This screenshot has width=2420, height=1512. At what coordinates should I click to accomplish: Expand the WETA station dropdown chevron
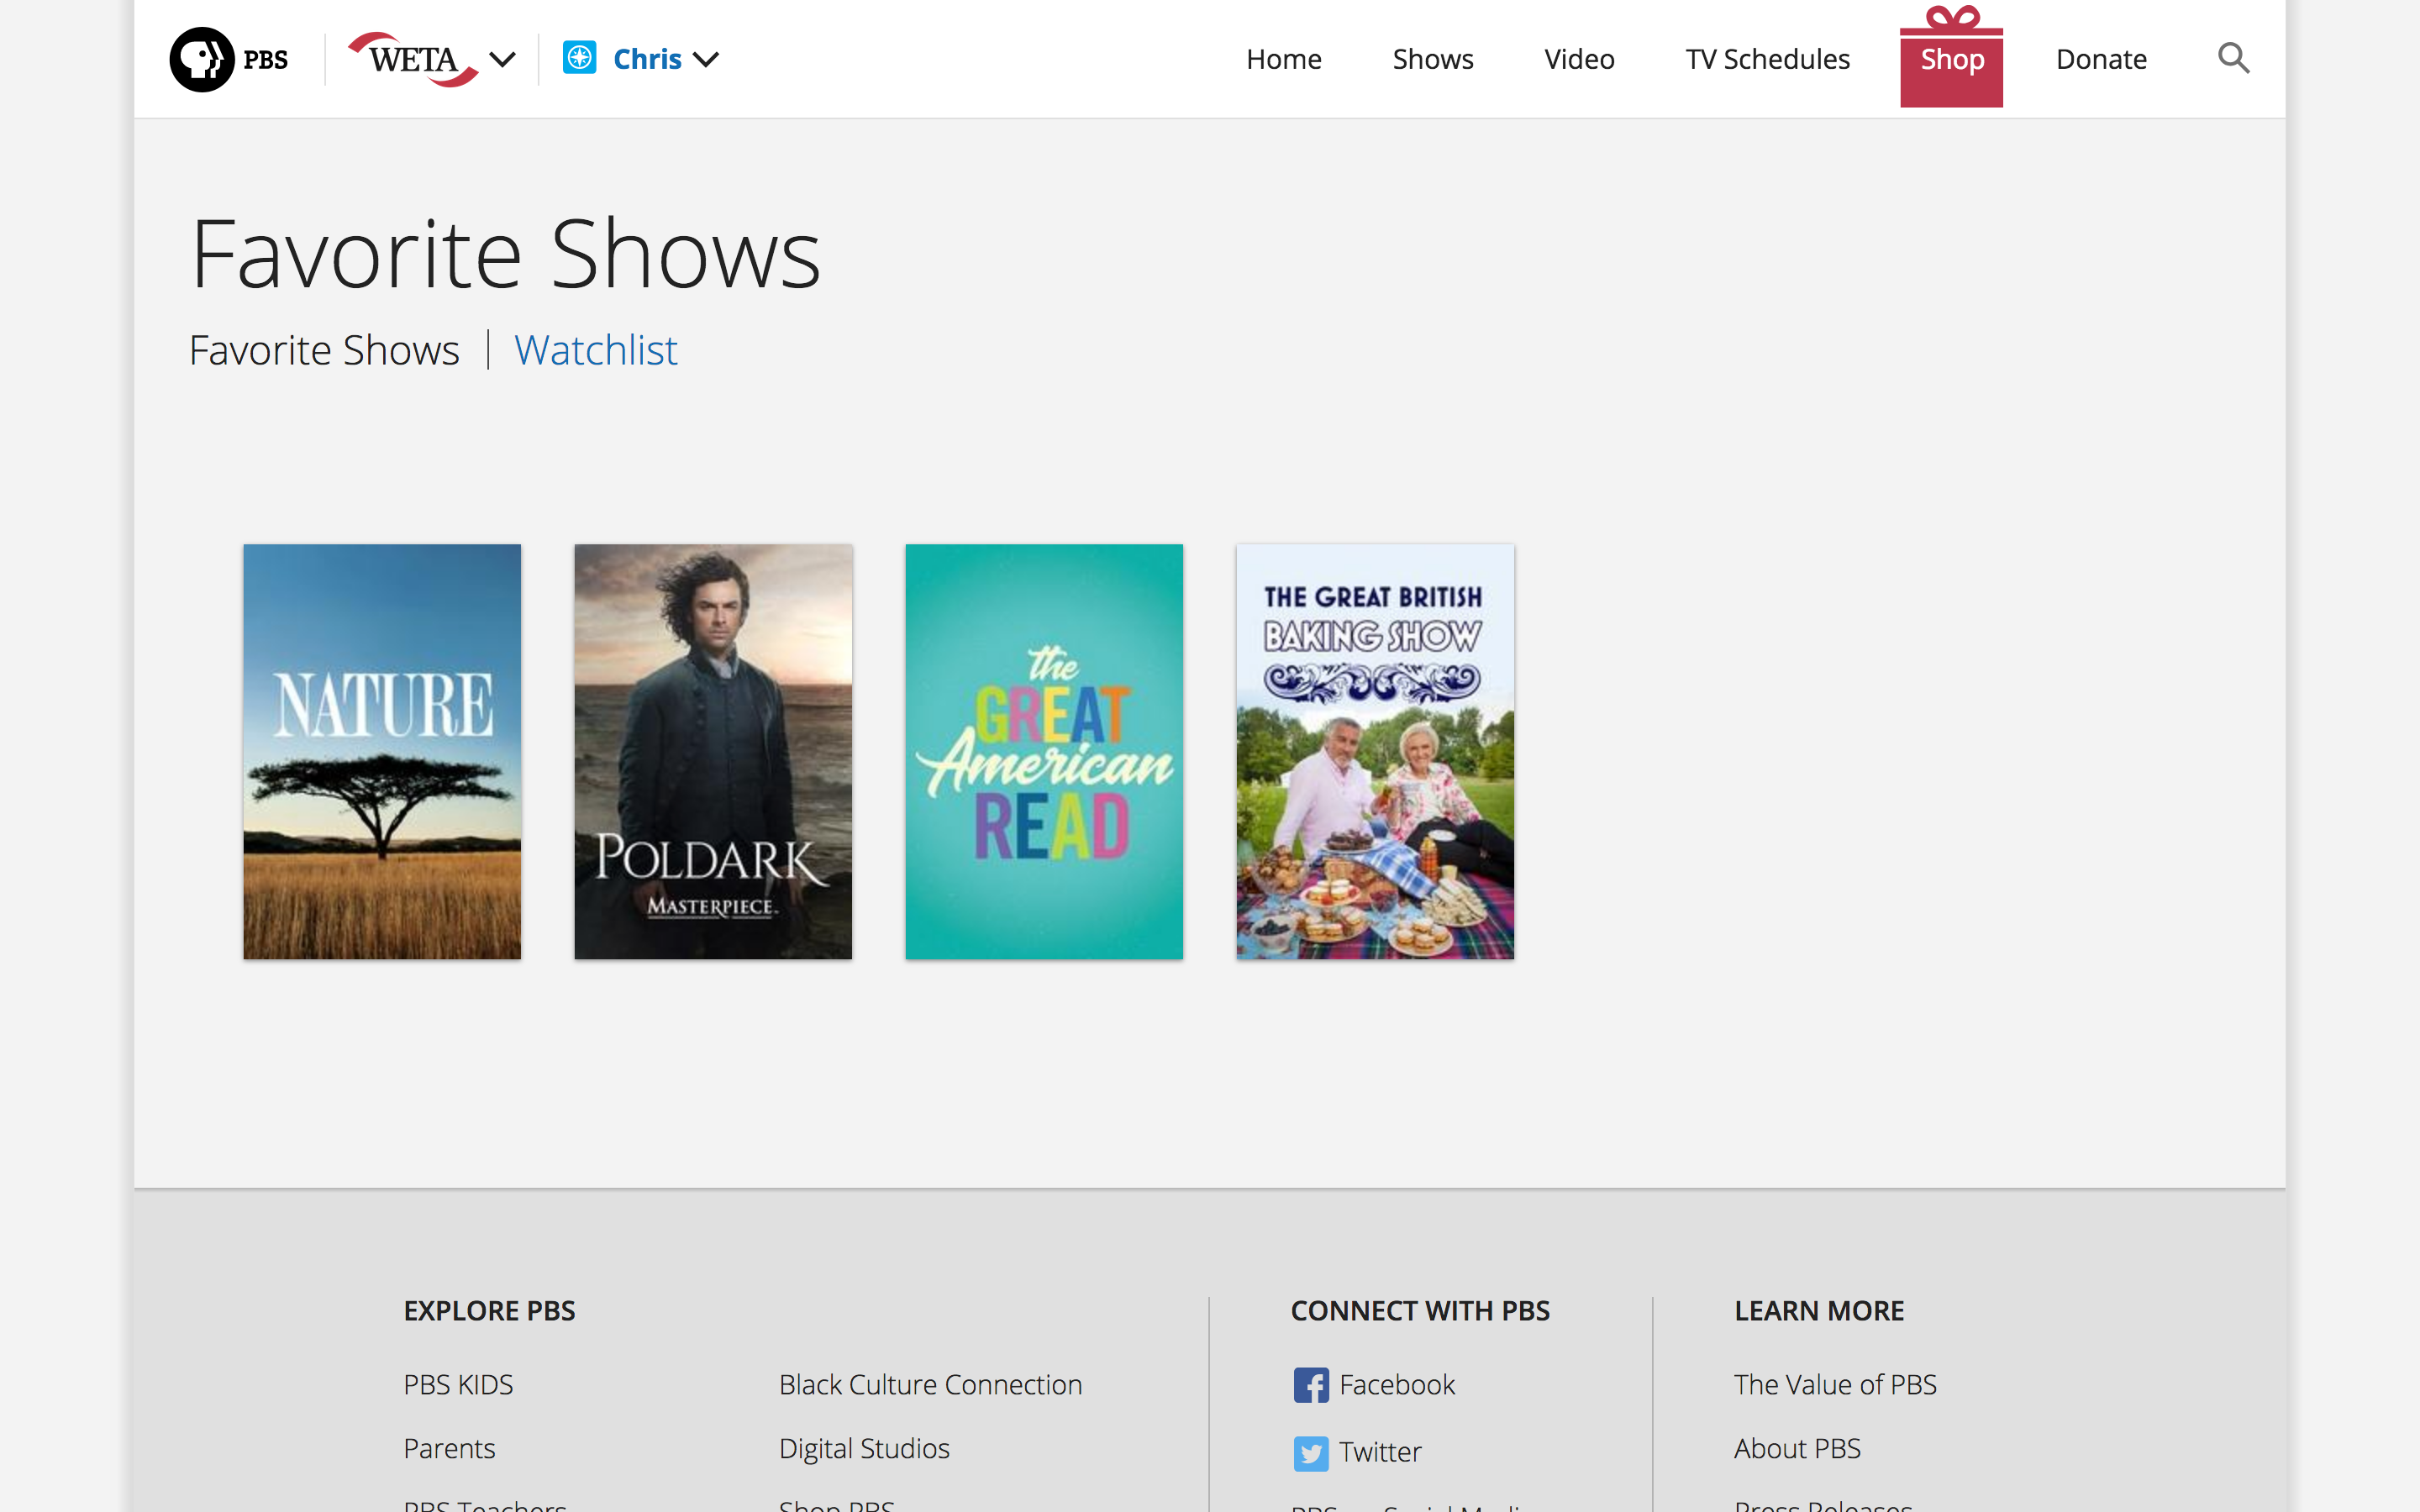coord(502,59)
